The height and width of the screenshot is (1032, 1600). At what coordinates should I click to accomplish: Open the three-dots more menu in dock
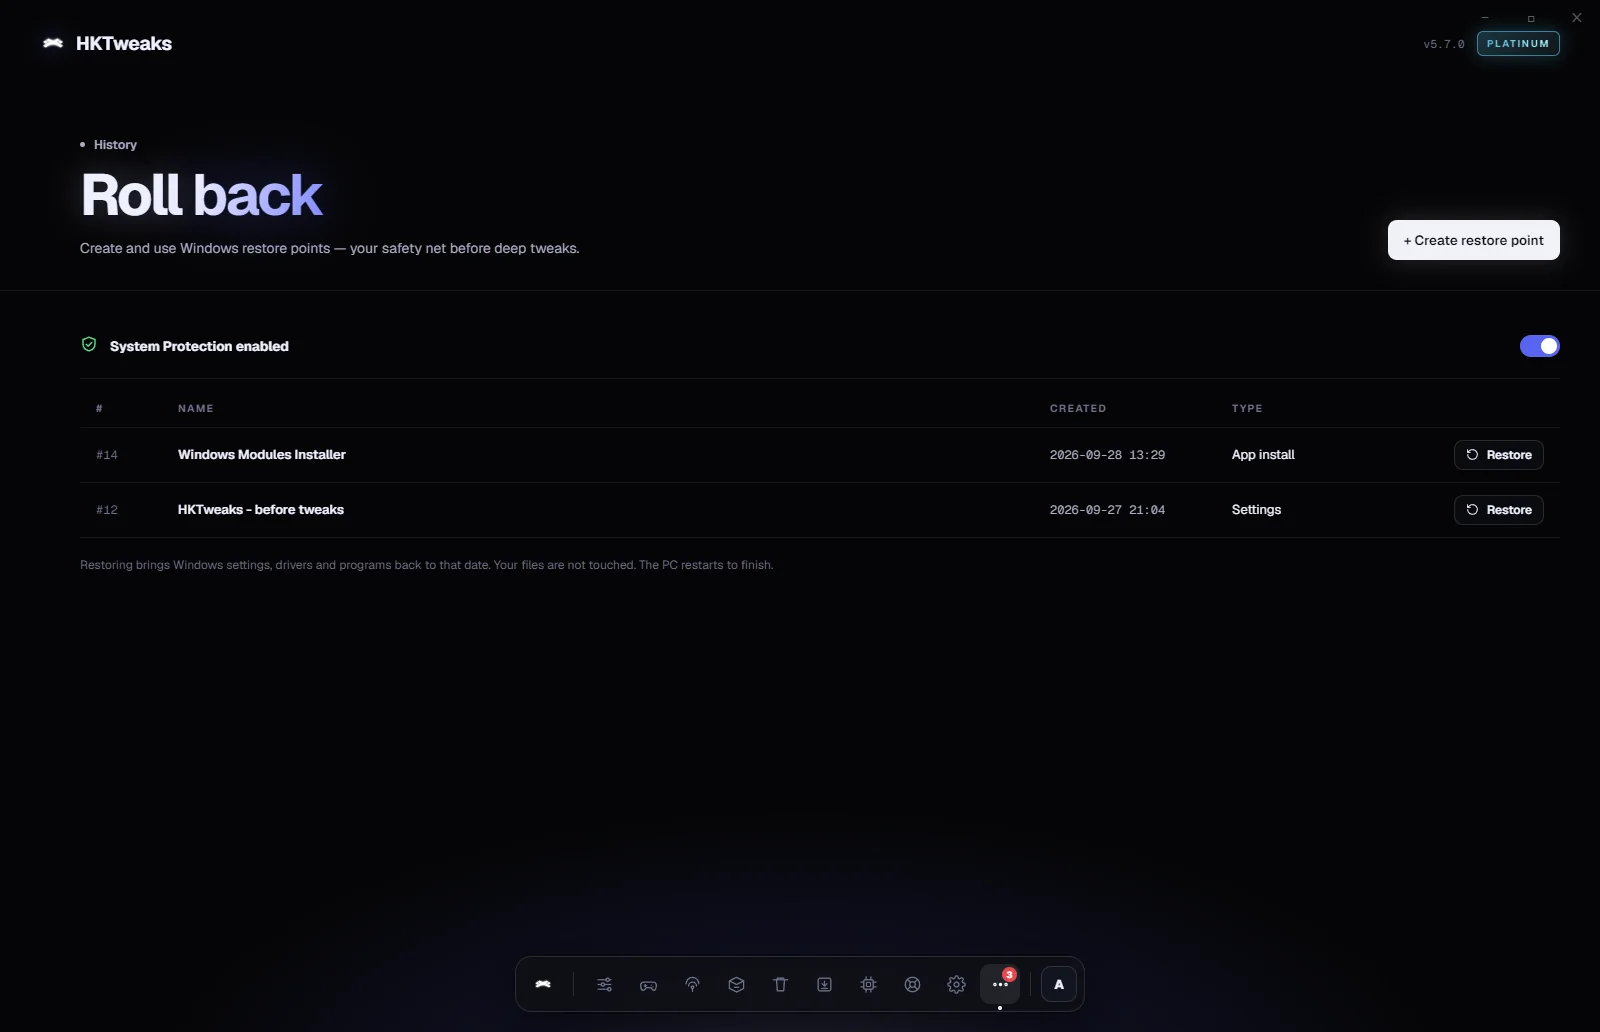(x=1000, y=984)
